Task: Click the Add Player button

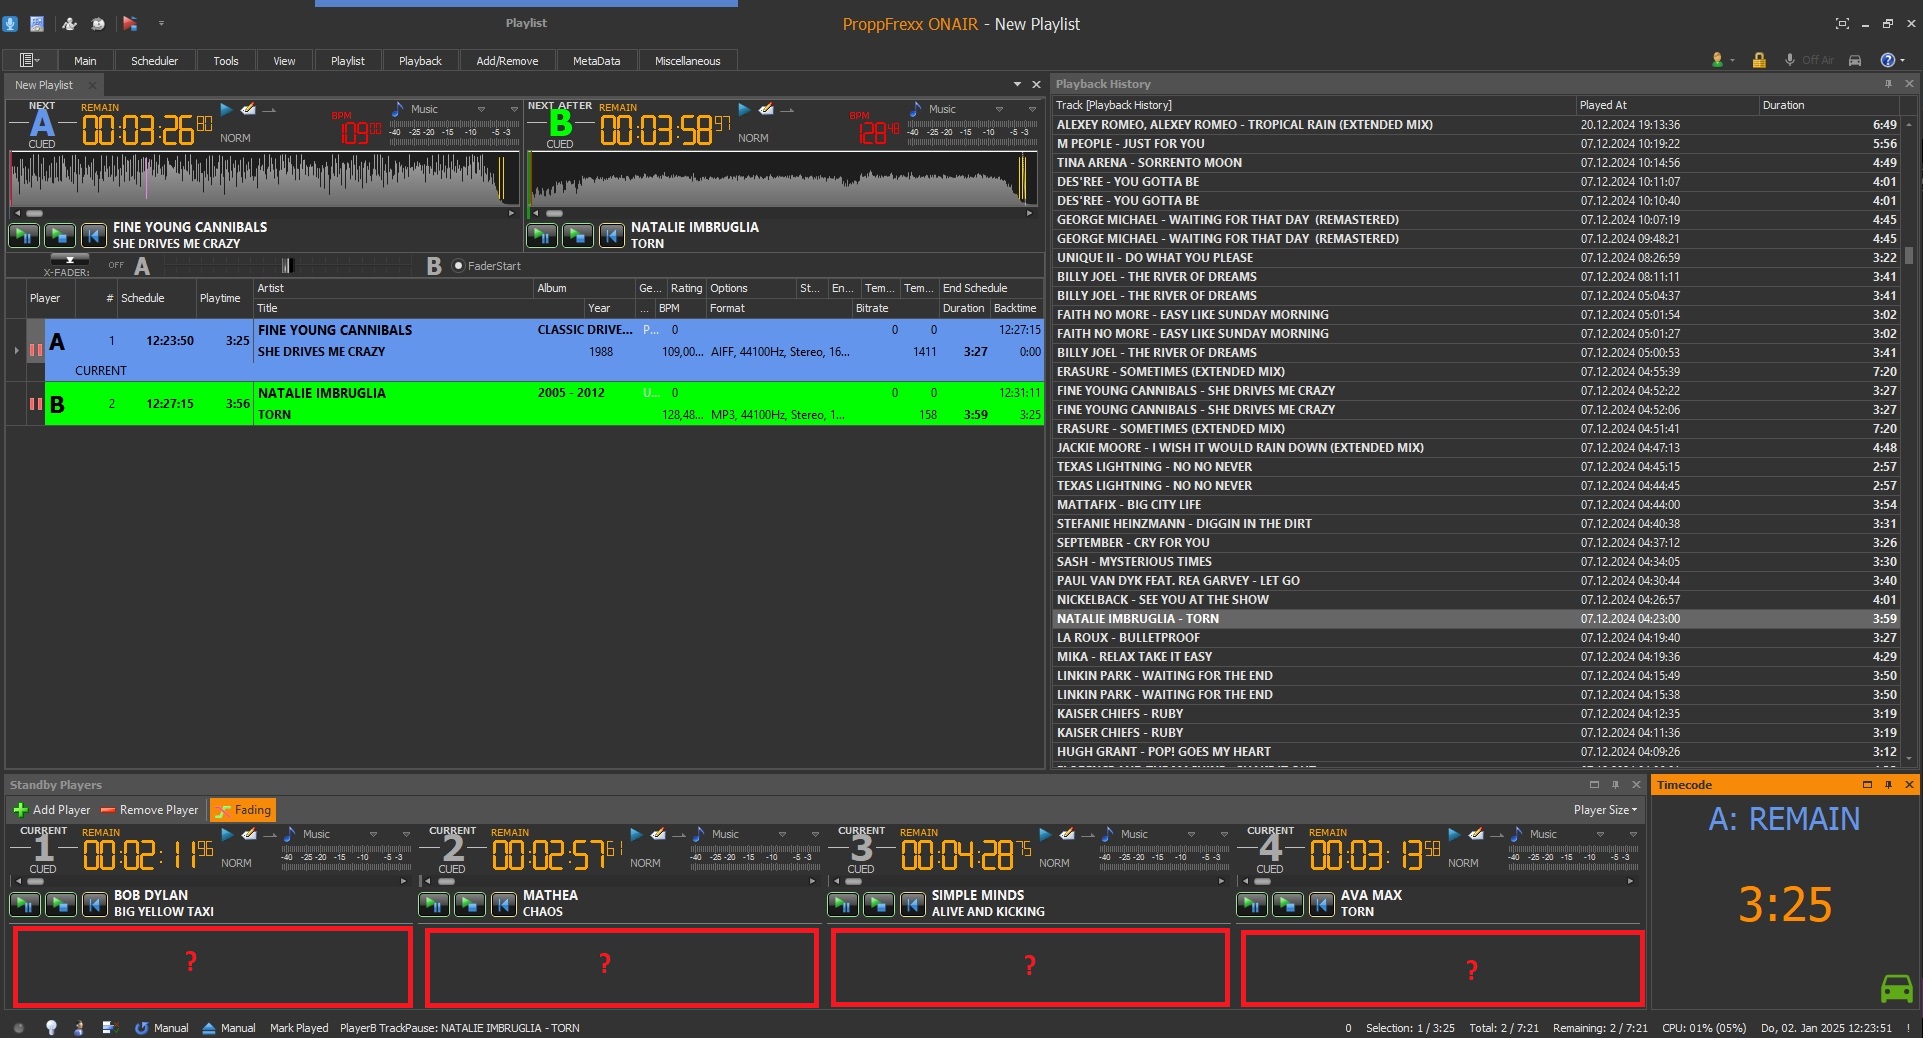Action: click(x=51, y=810)
